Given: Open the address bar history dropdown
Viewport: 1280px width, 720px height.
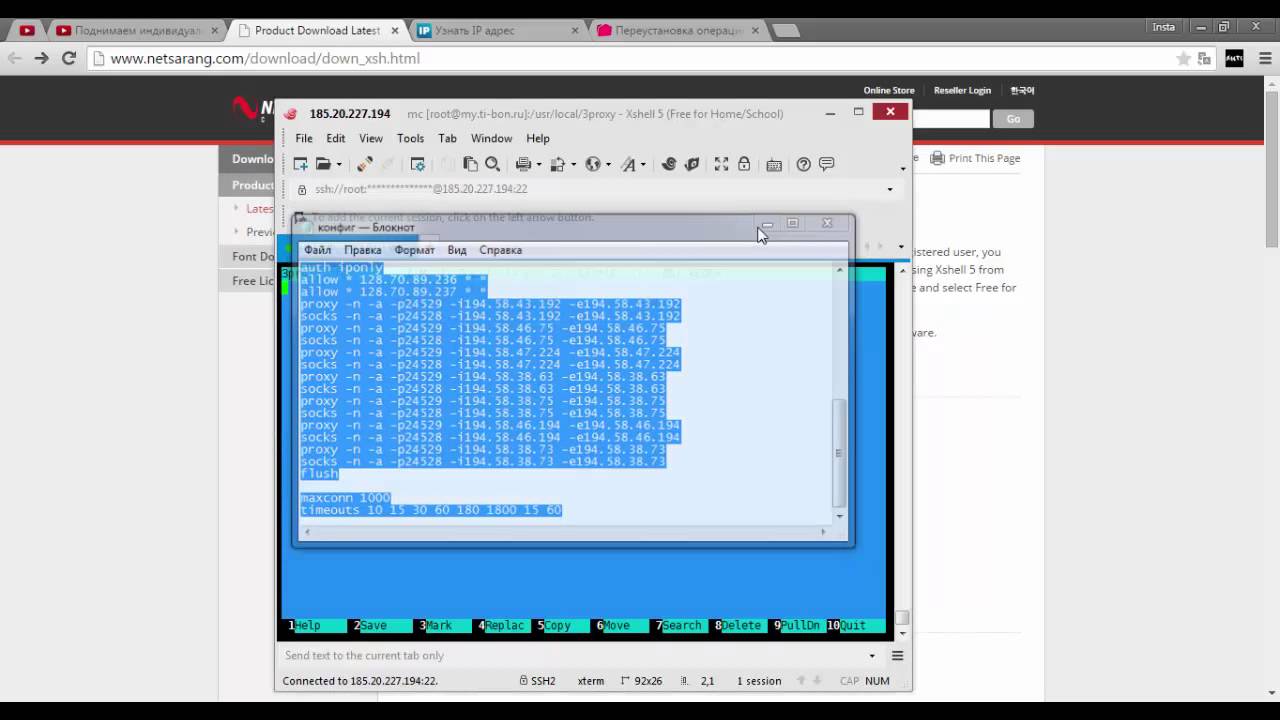Looking at the screenshot, I should click(890, 189).
